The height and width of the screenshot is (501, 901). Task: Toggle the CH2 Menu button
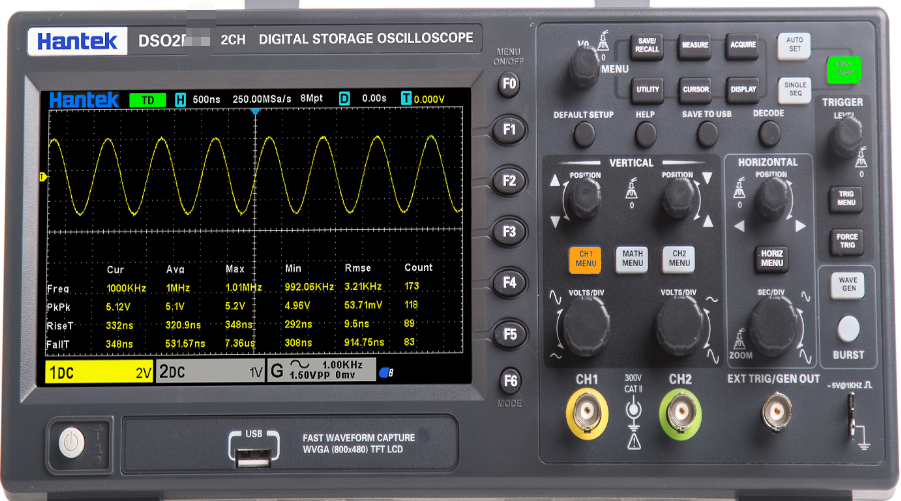[x=679, y=259]
